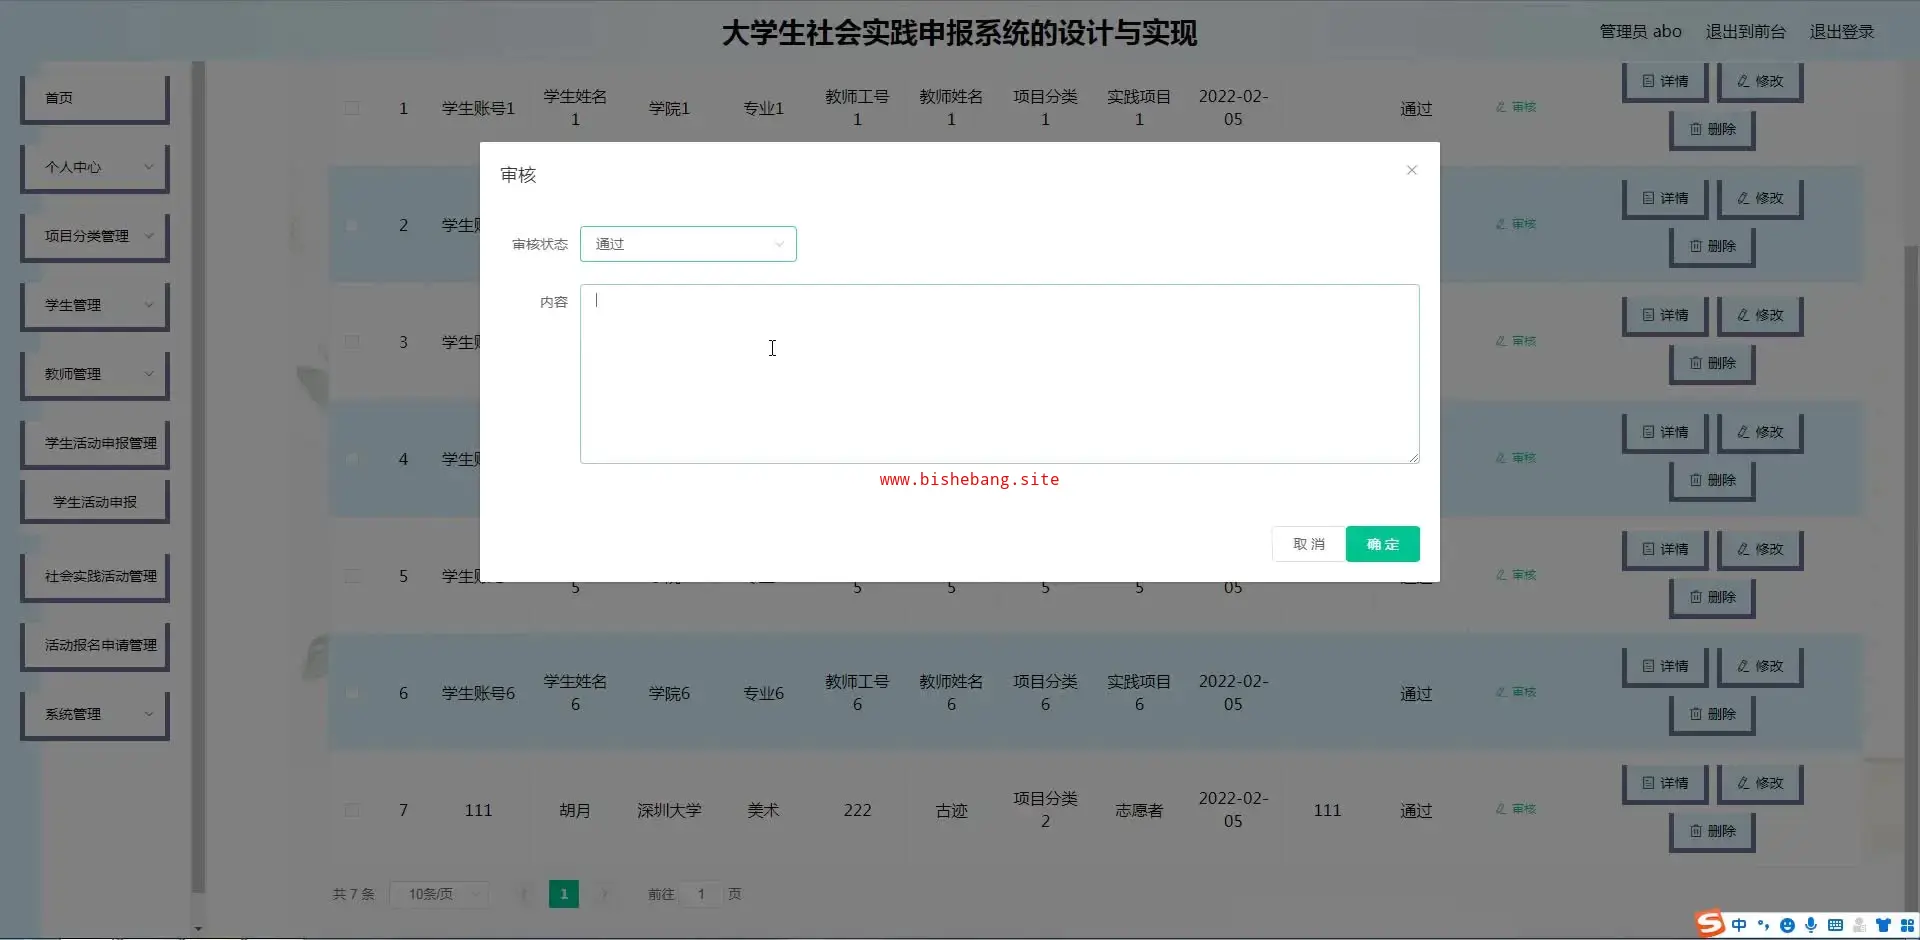Toggle Chinese/English input mode 中 icon

tap(1739, 925)
